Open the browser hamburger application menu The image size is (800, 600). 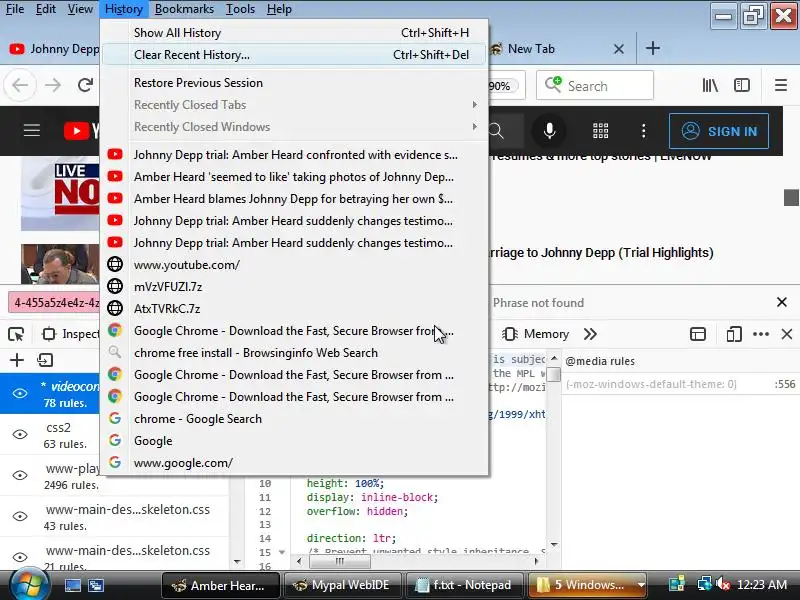(x=781, y=85)
